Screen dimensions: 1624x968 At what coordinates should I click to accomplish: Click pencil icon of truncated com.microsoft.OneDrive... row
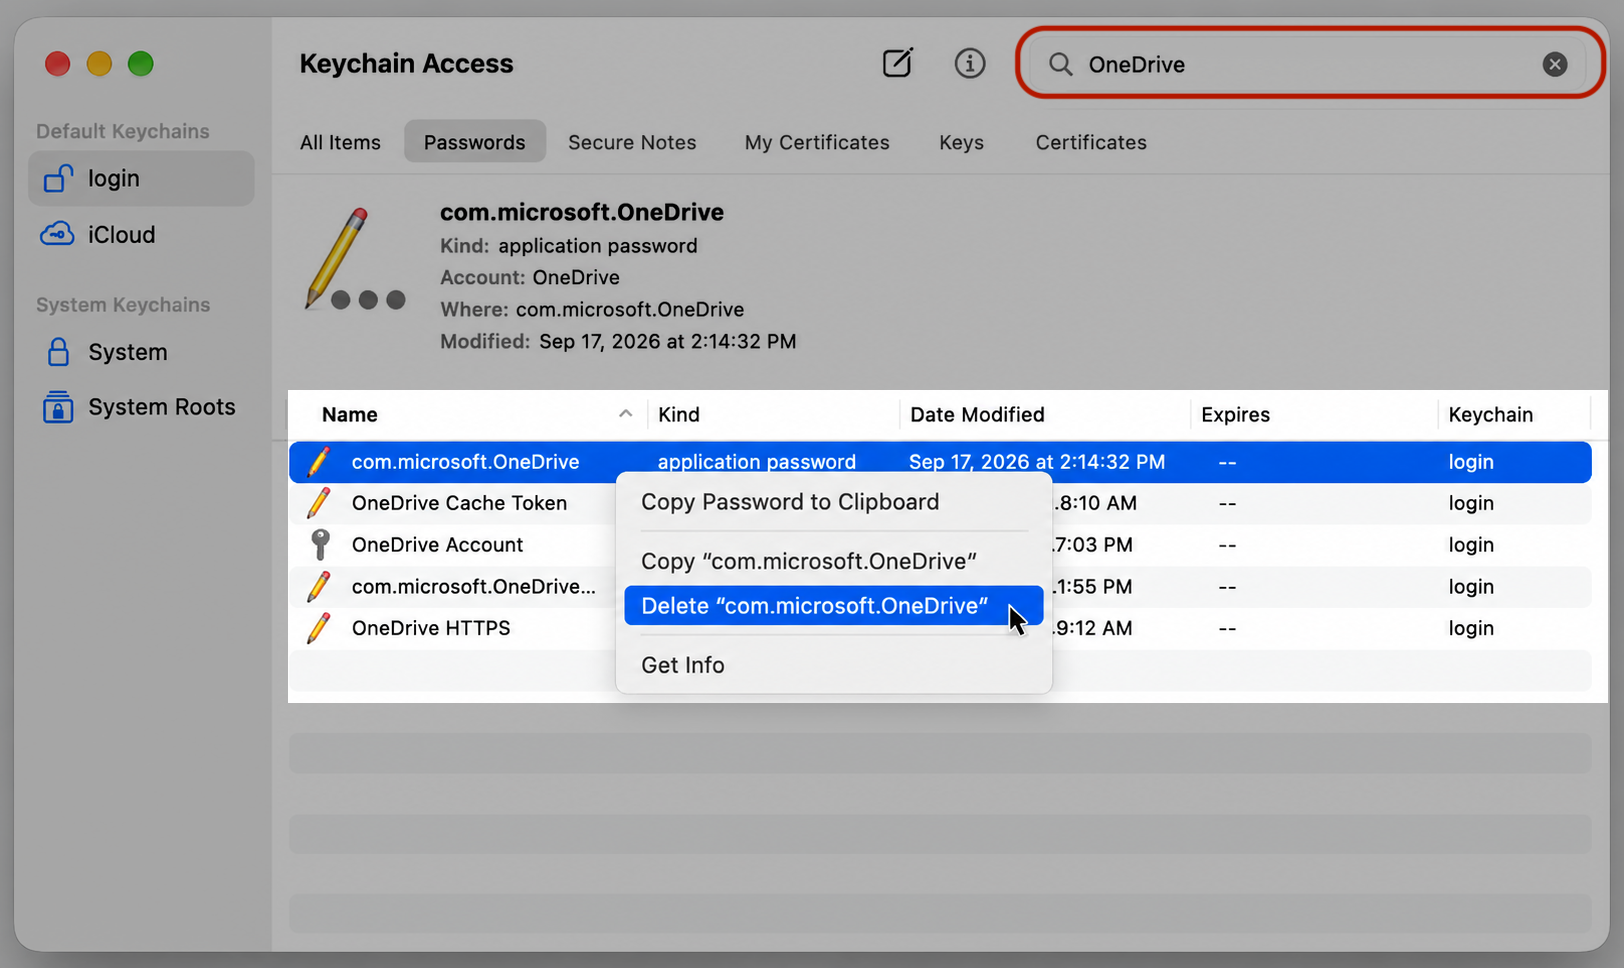tap(319, 587)
